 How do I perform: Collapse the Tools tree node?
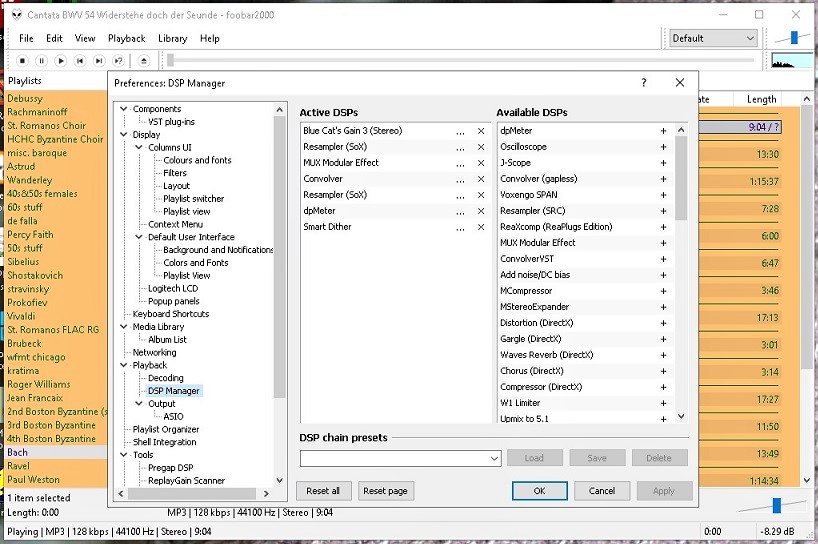coord(124,455)
